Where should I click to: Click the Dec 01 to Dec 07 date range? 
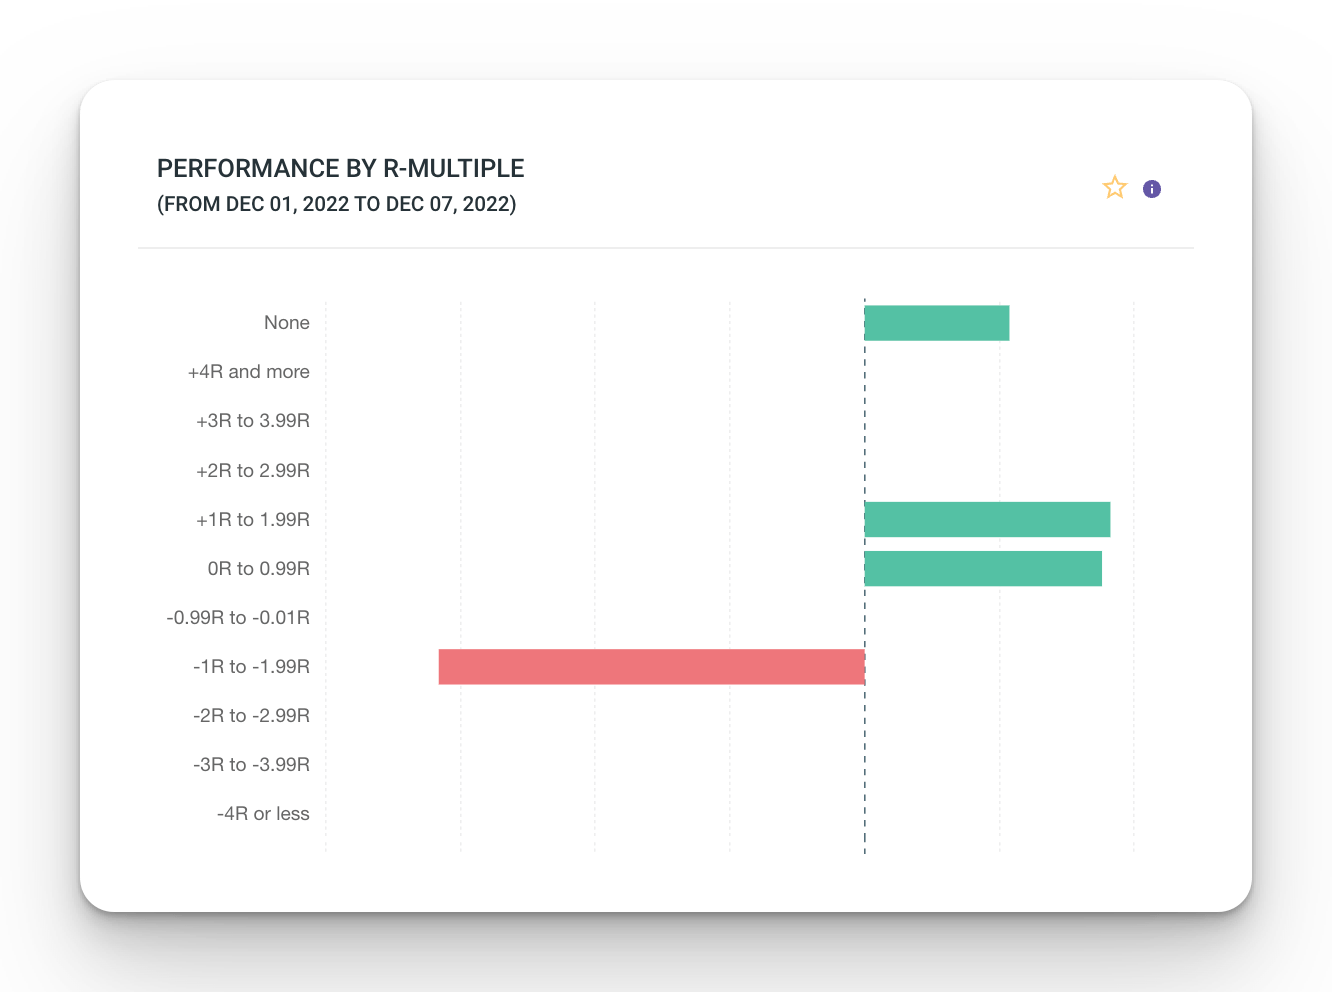coord(336,204)
